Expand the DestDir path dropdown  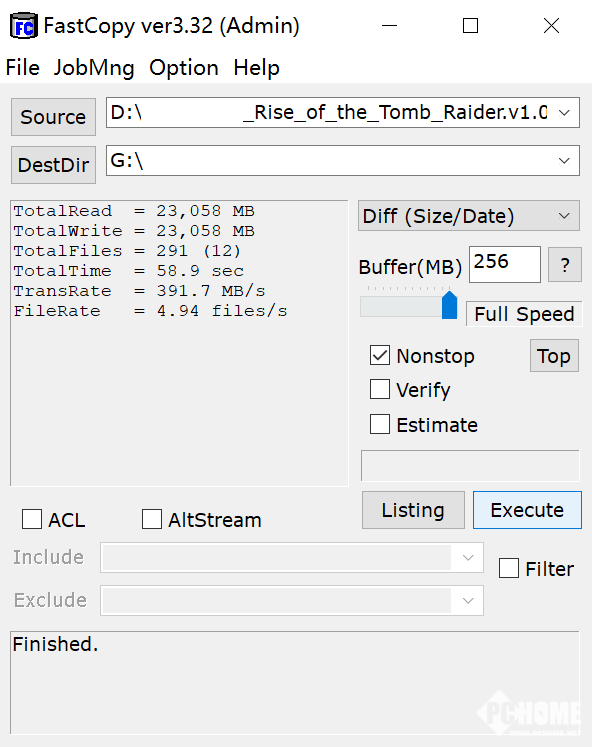[564, 161]
